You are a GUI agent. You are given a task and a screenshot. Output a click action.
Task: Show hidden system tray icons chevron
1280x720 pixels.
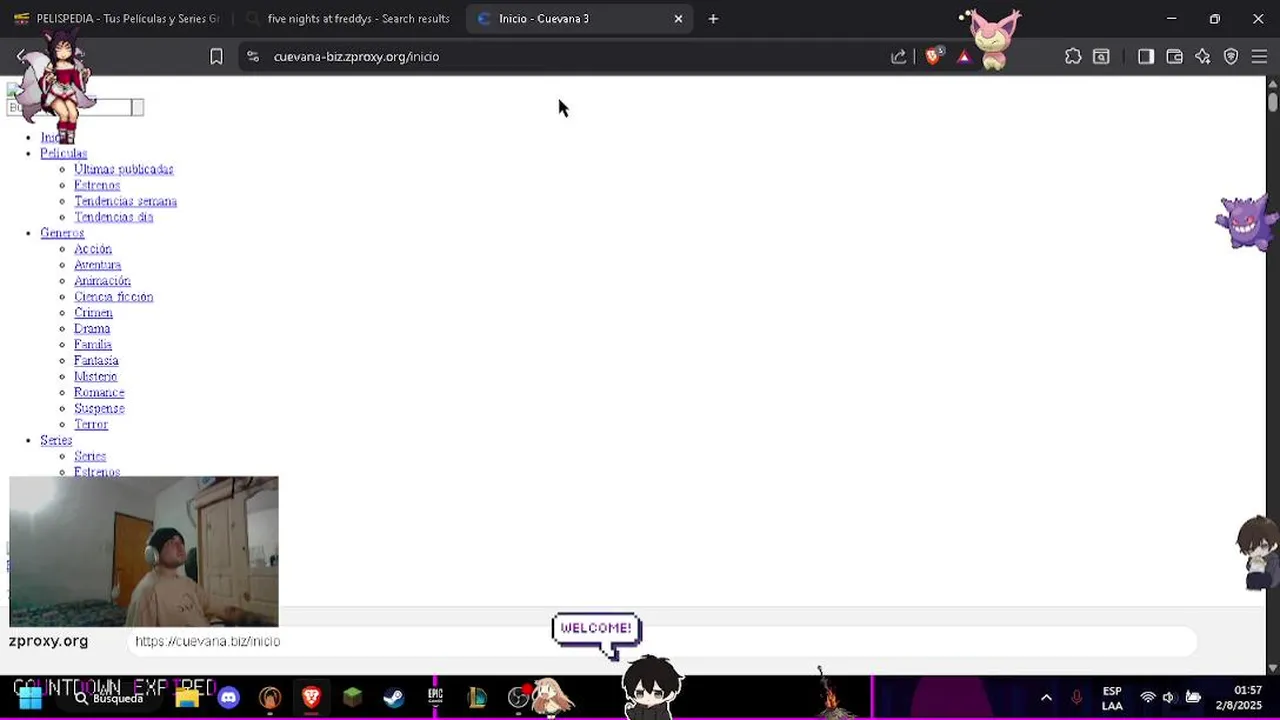[1046, 698]
